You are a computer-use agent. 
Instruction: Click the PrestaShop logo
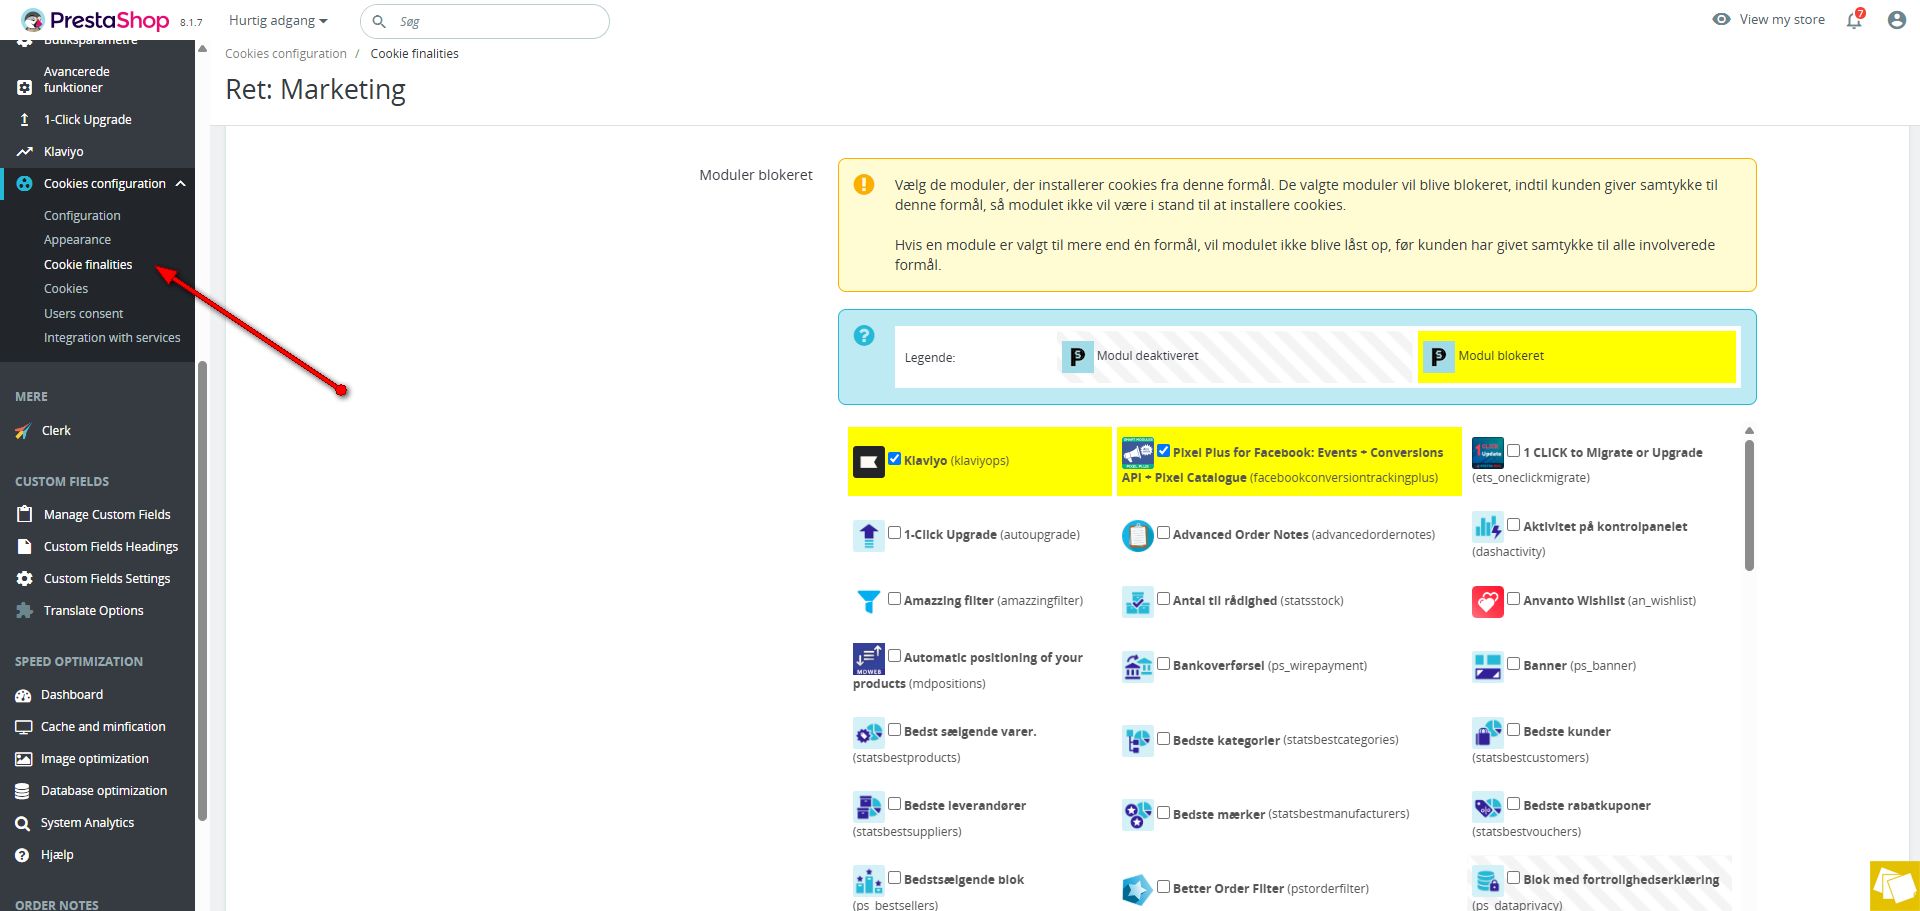(x=95, y=20)
